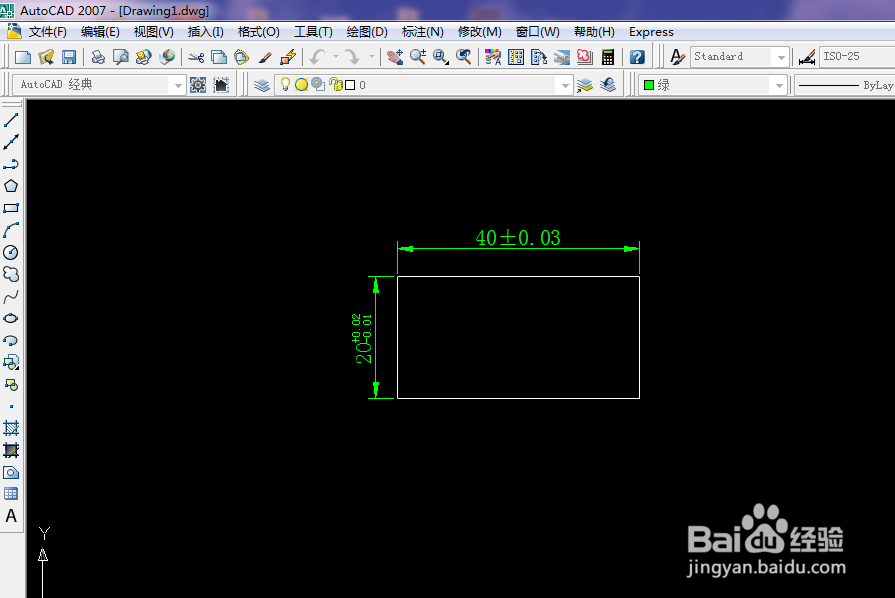The height and width of the screenshot is (598, 895).
Task: Open the Hatch tool
Action: tap(11, 428)
